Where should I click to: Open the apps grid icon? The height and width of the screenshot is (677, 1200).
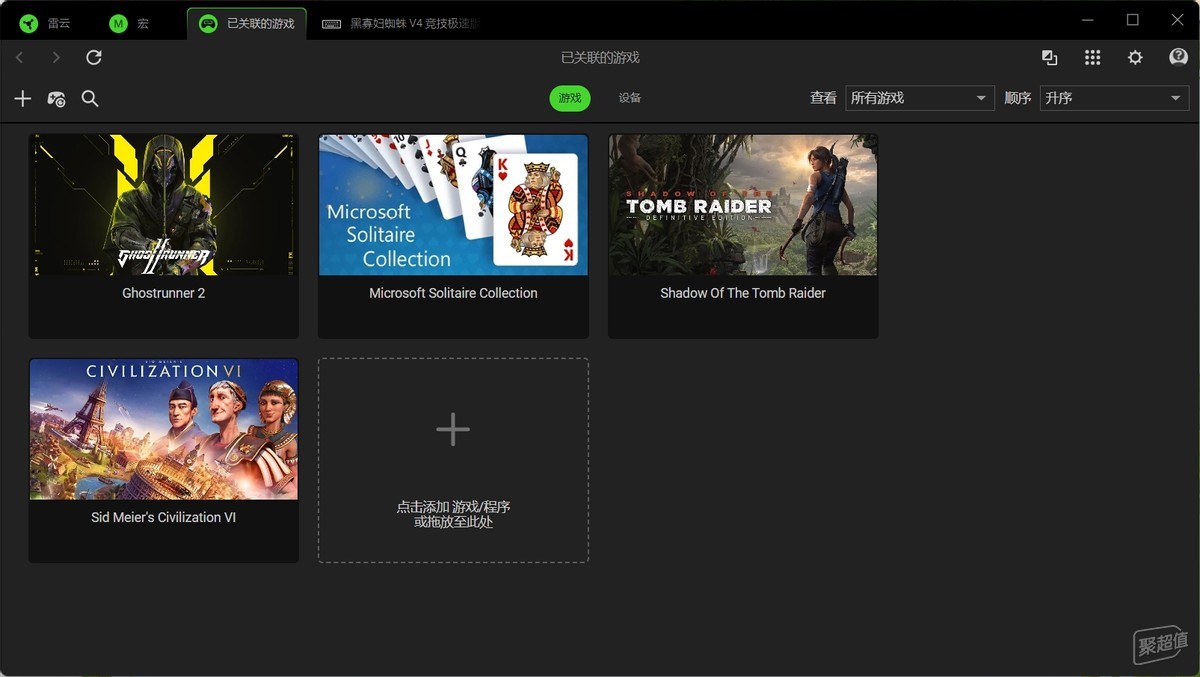point(1092,58)
